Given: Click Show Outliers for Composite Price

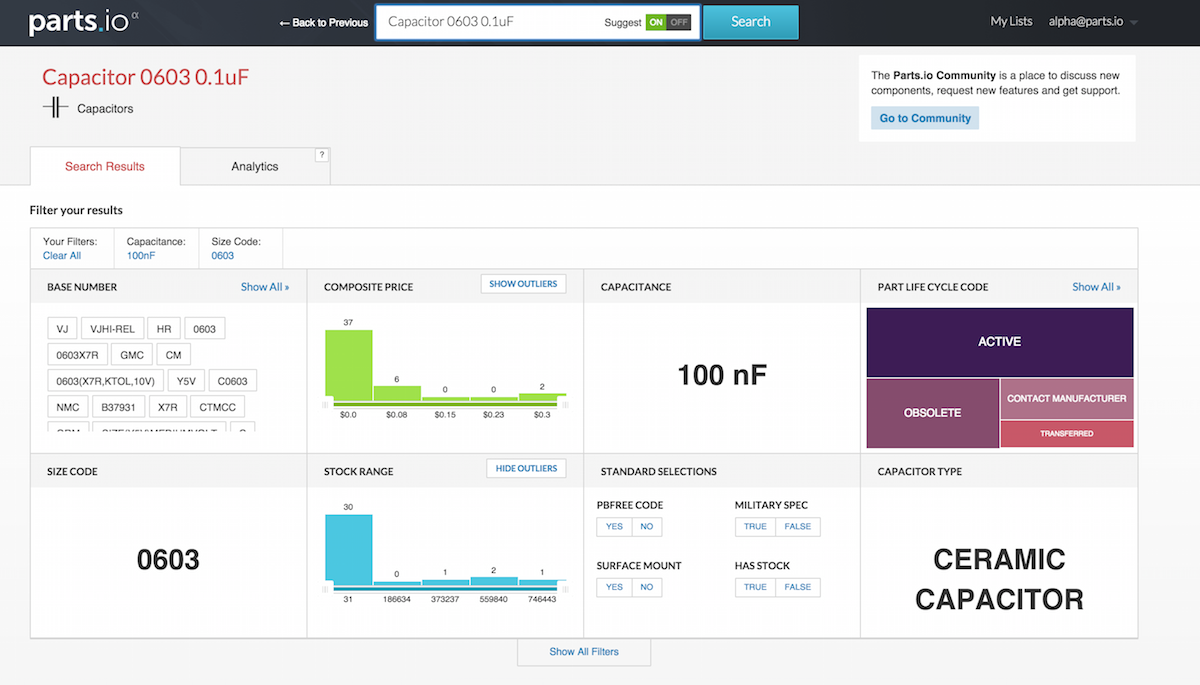Looking at the screenshot, I should coord(523,284).
